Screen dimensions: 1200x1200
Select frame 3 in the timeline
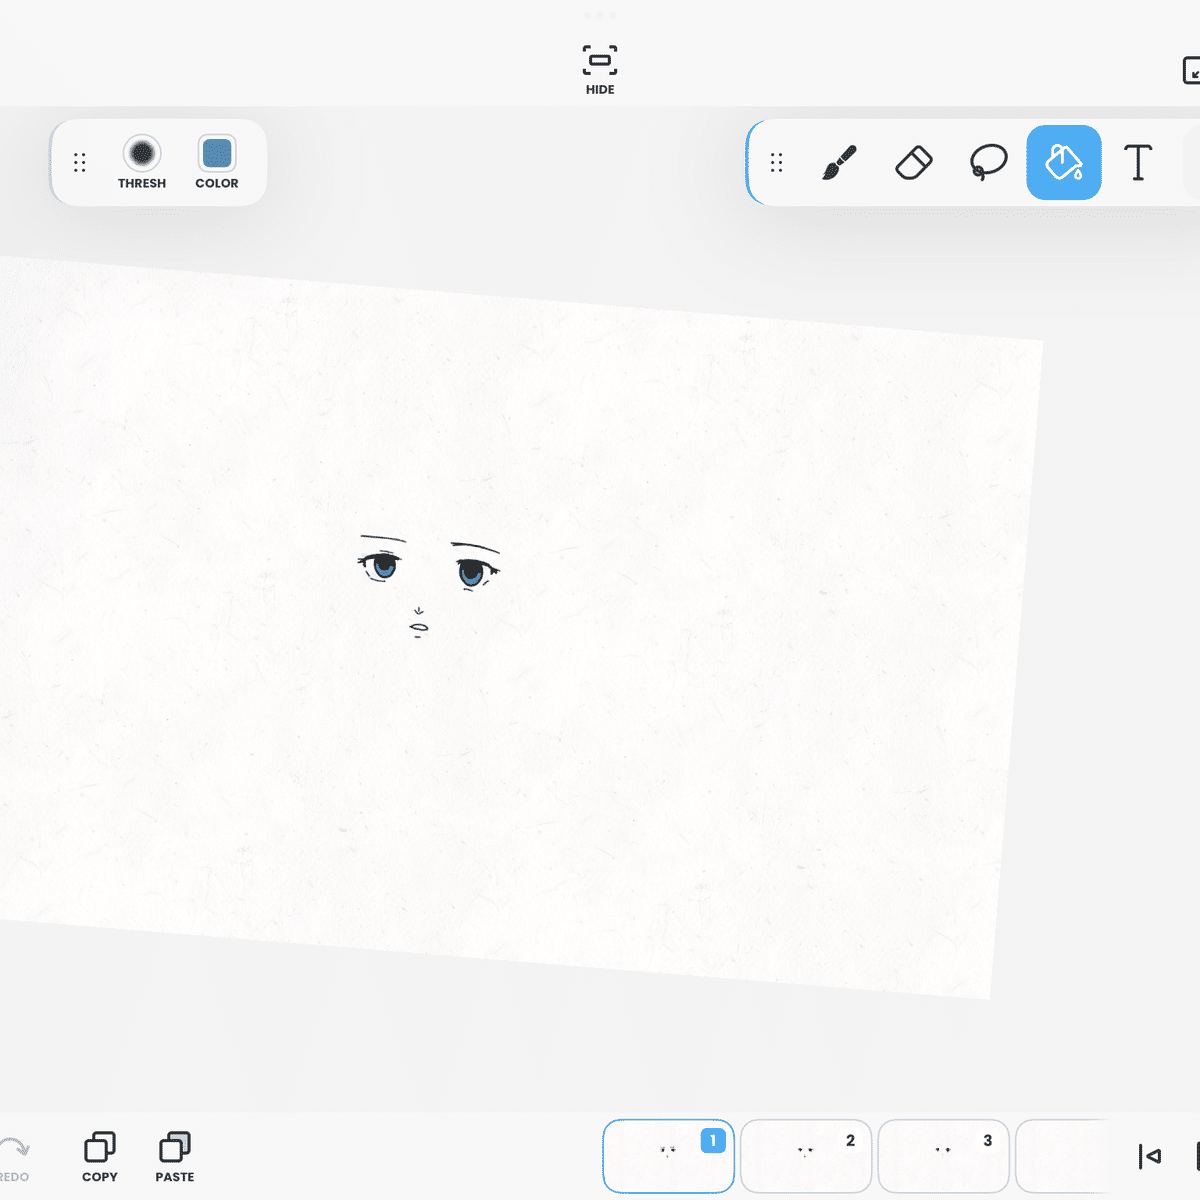click(x=943, y=1156)
